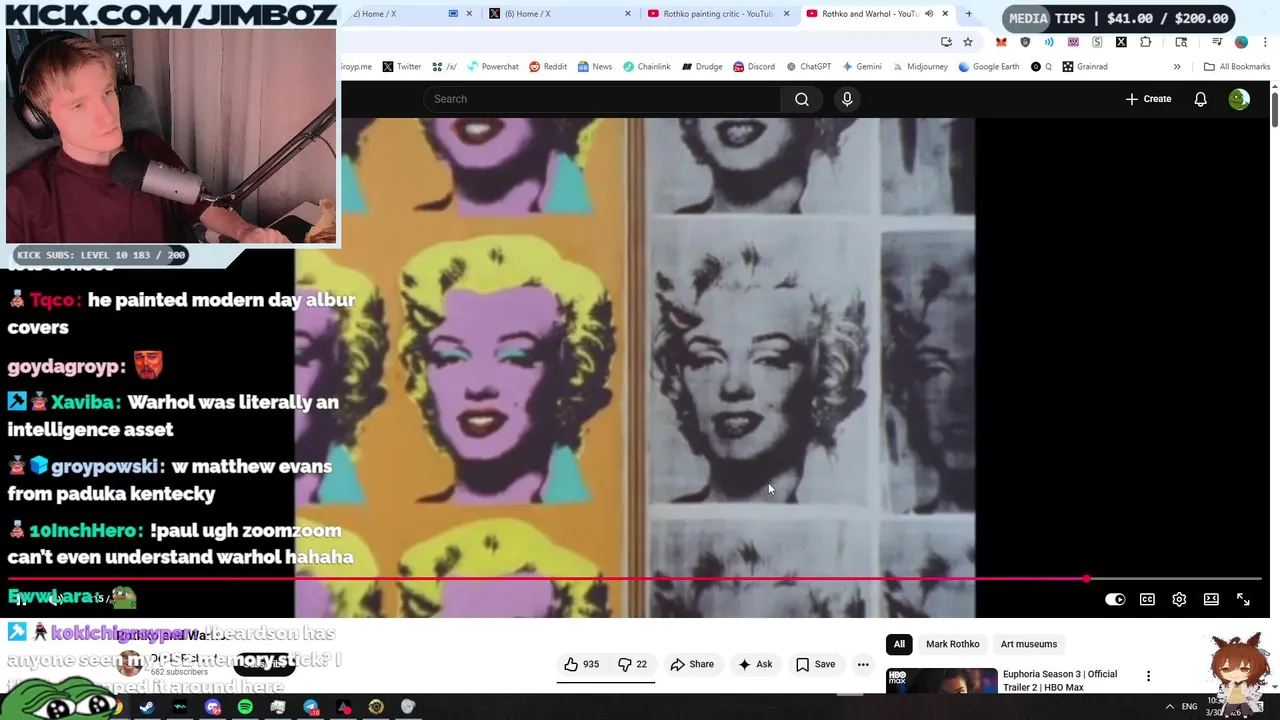Viewport: 1280px width, 720px height.
Task: Open the Steam taskbar icon
Action: (x=147, y=708)
